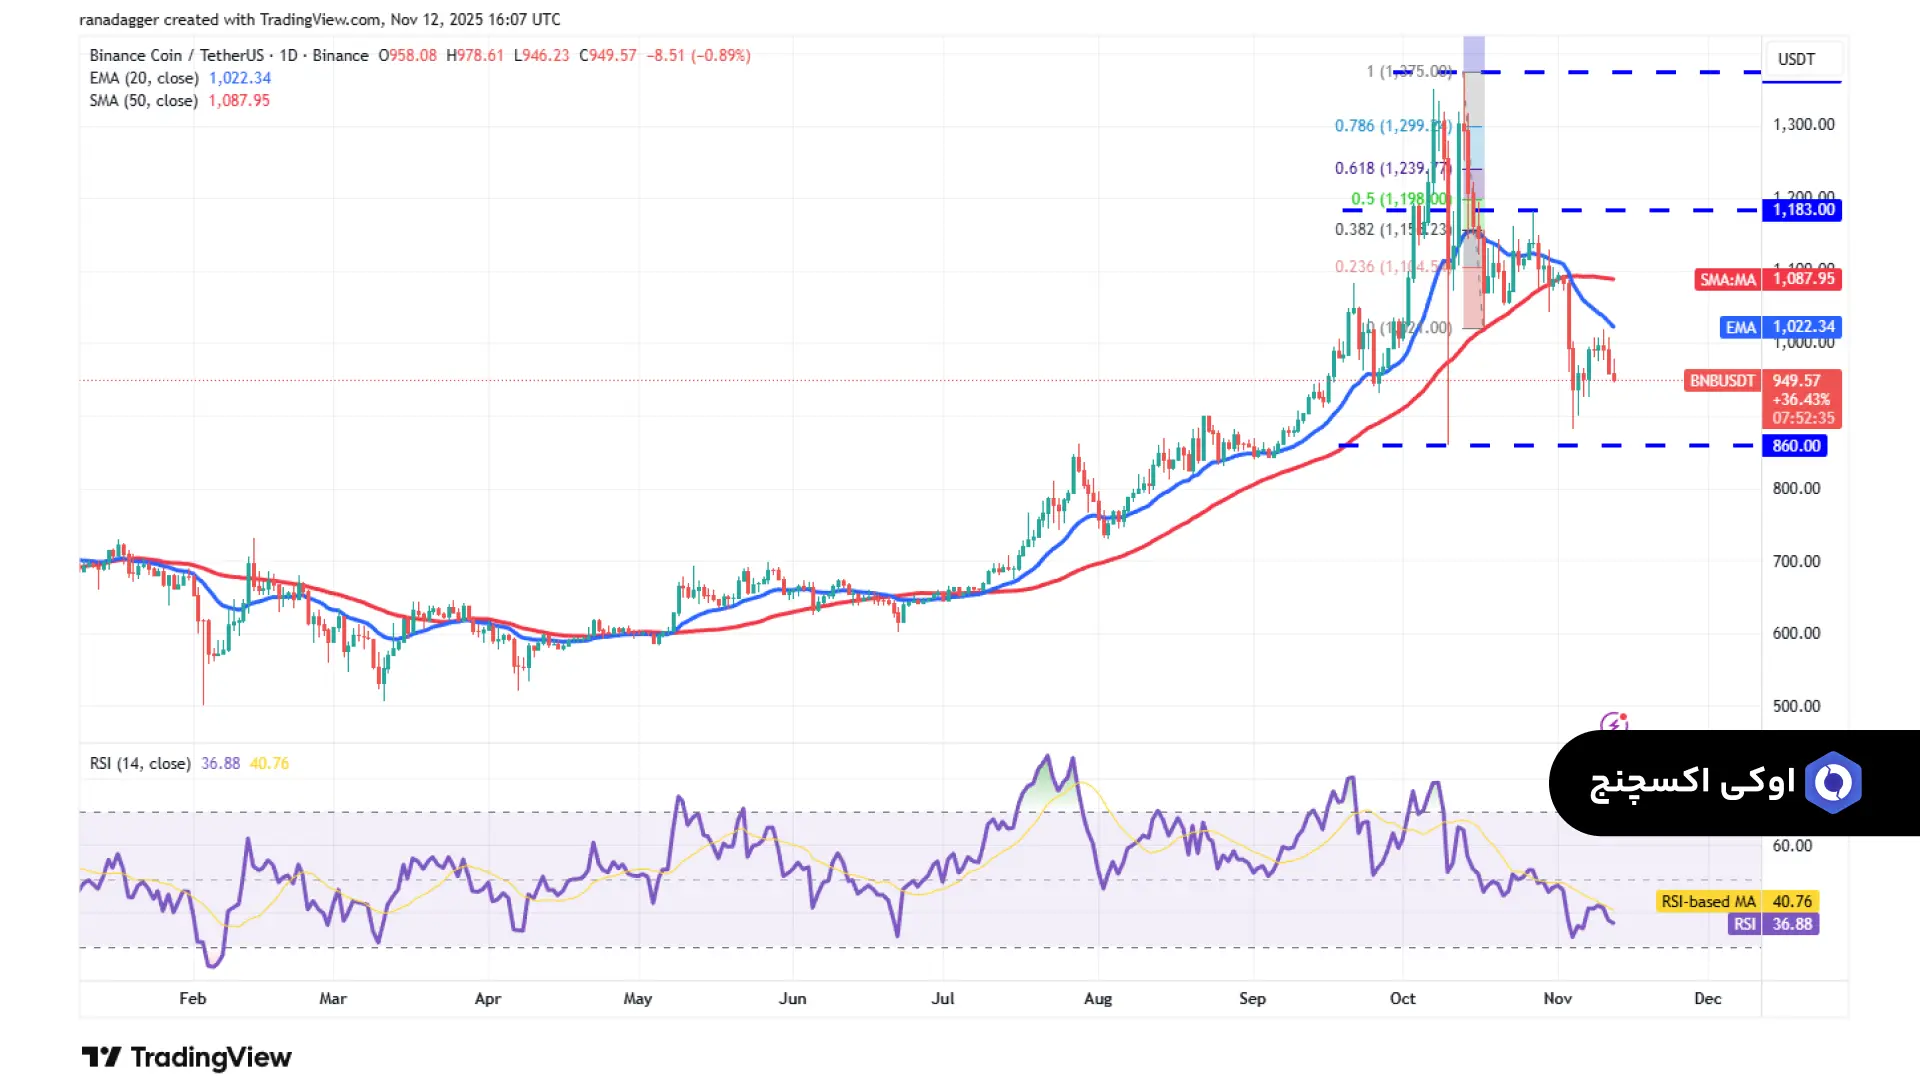Click the purple lightning bolt icon
Viewport: 1920px width, 1080px height.
point(1613,723)
